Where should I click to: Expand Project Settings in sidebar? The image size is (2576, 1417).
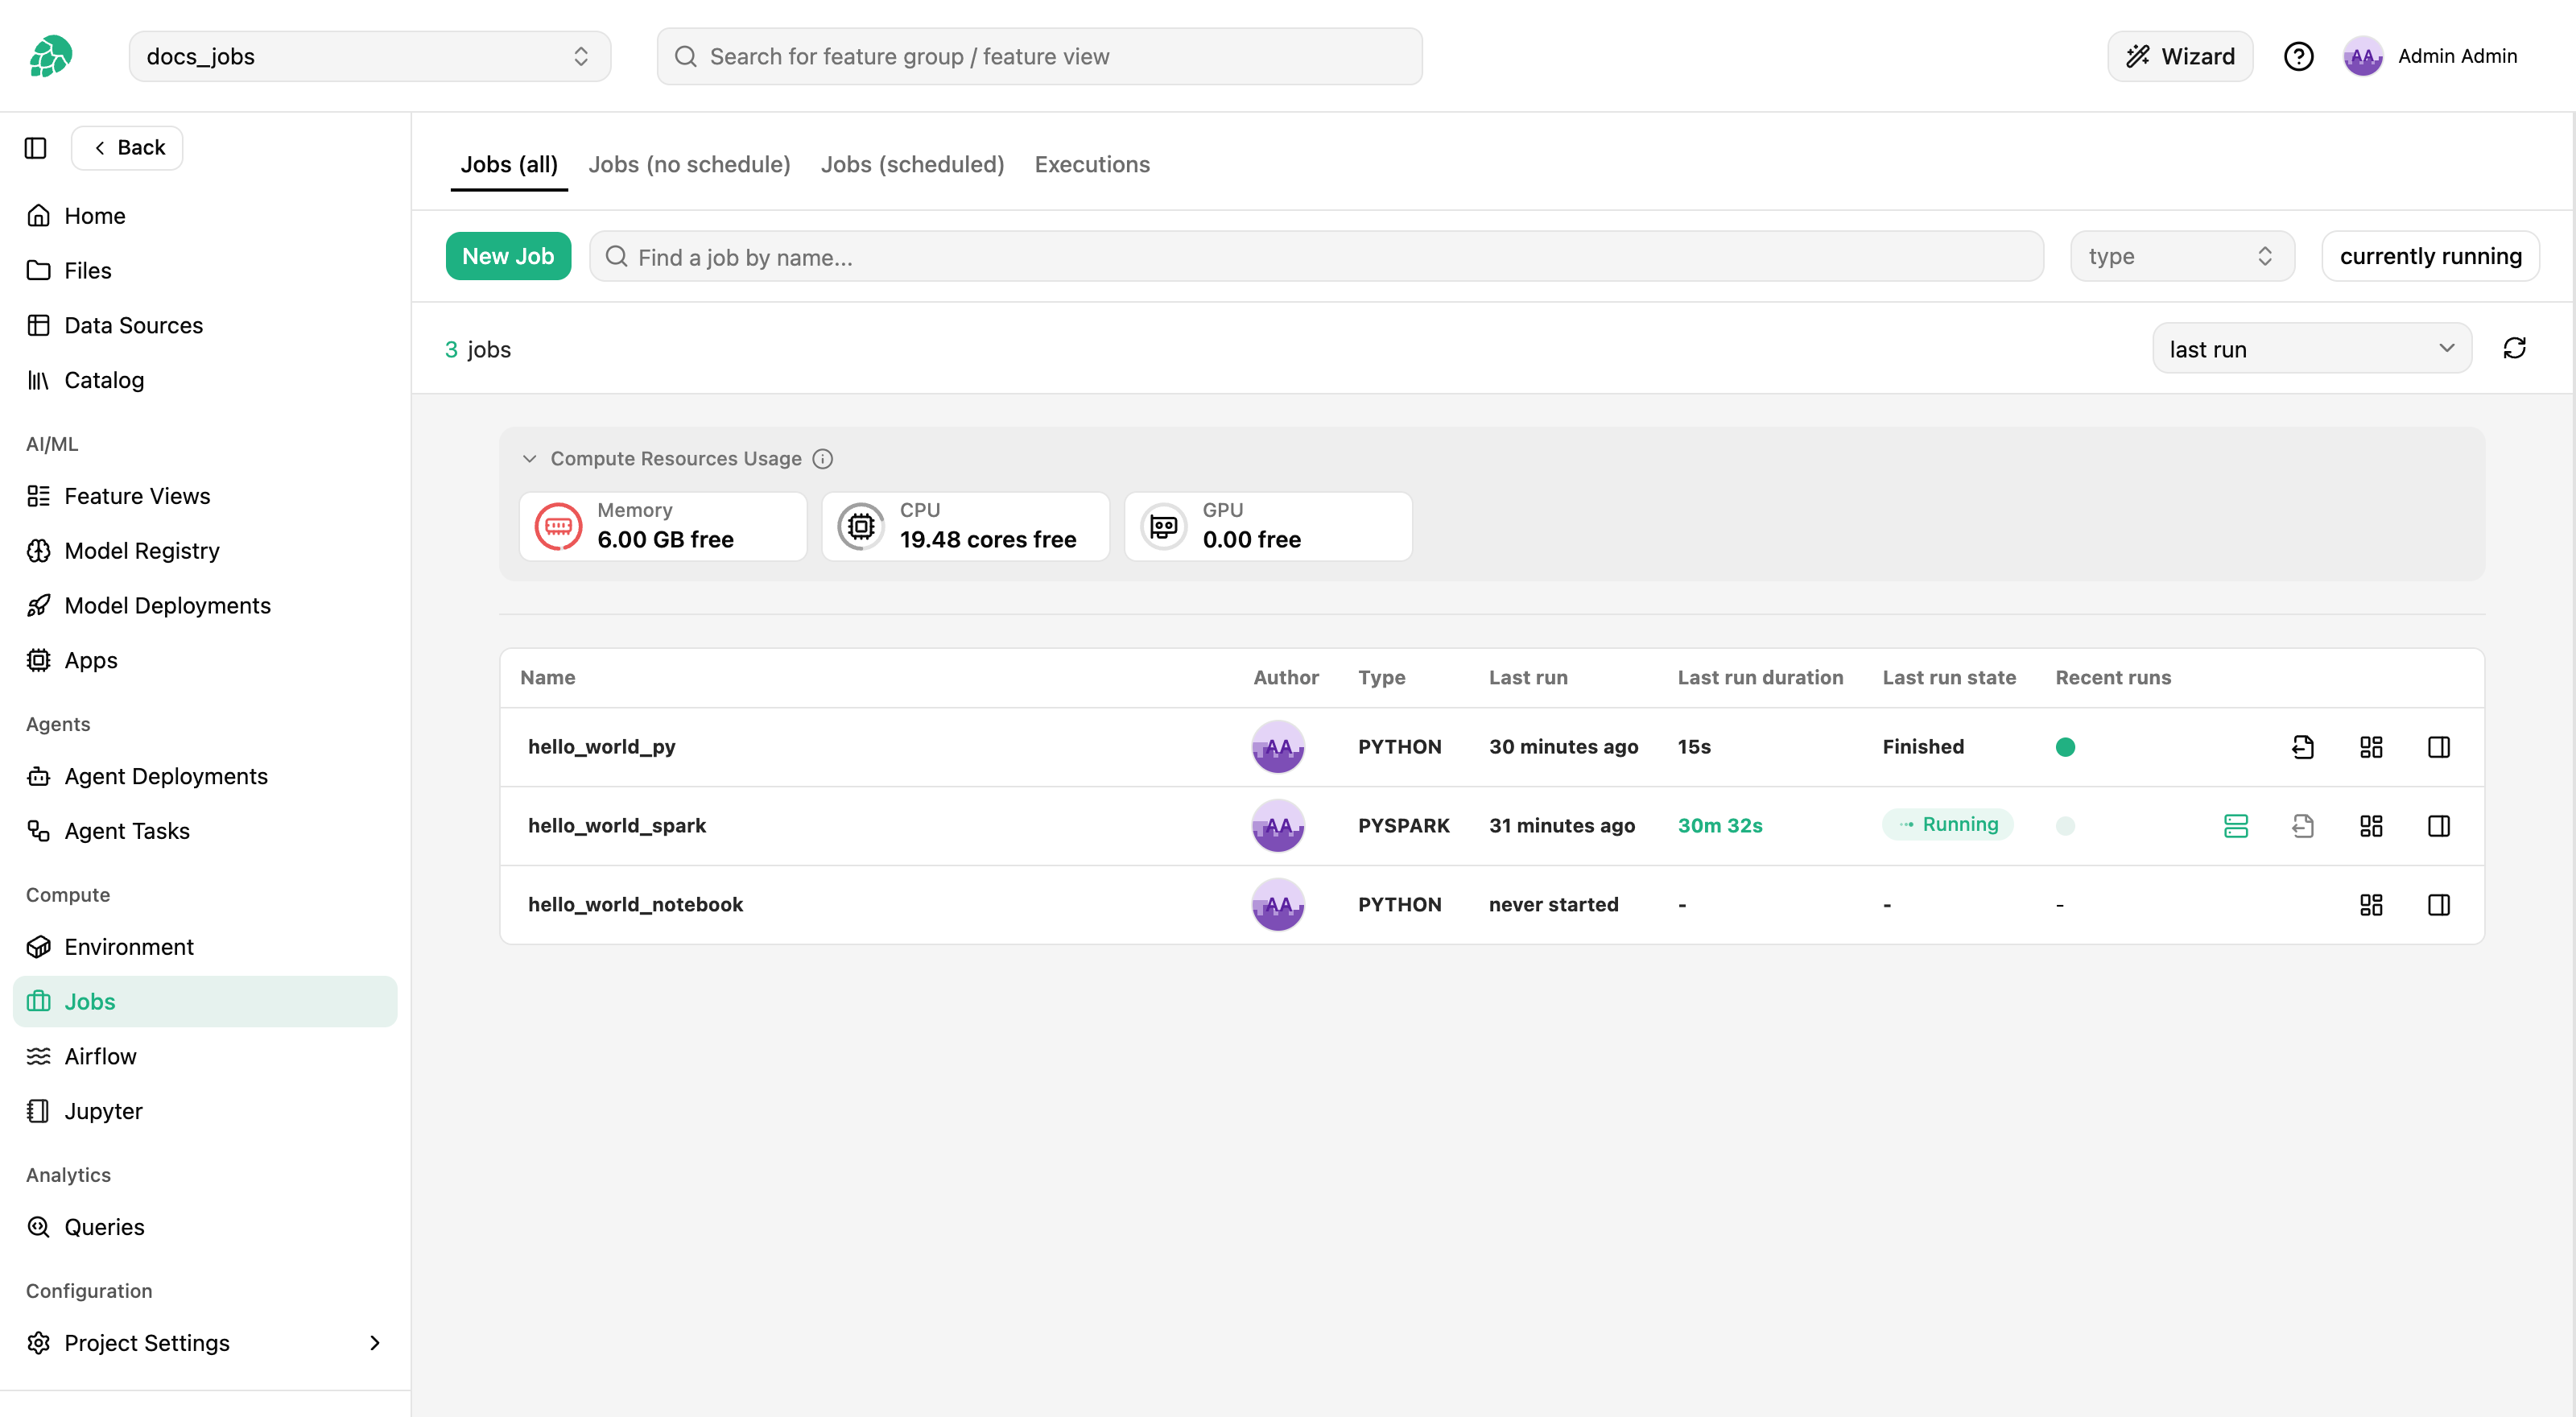click(x=205, y=1343)
